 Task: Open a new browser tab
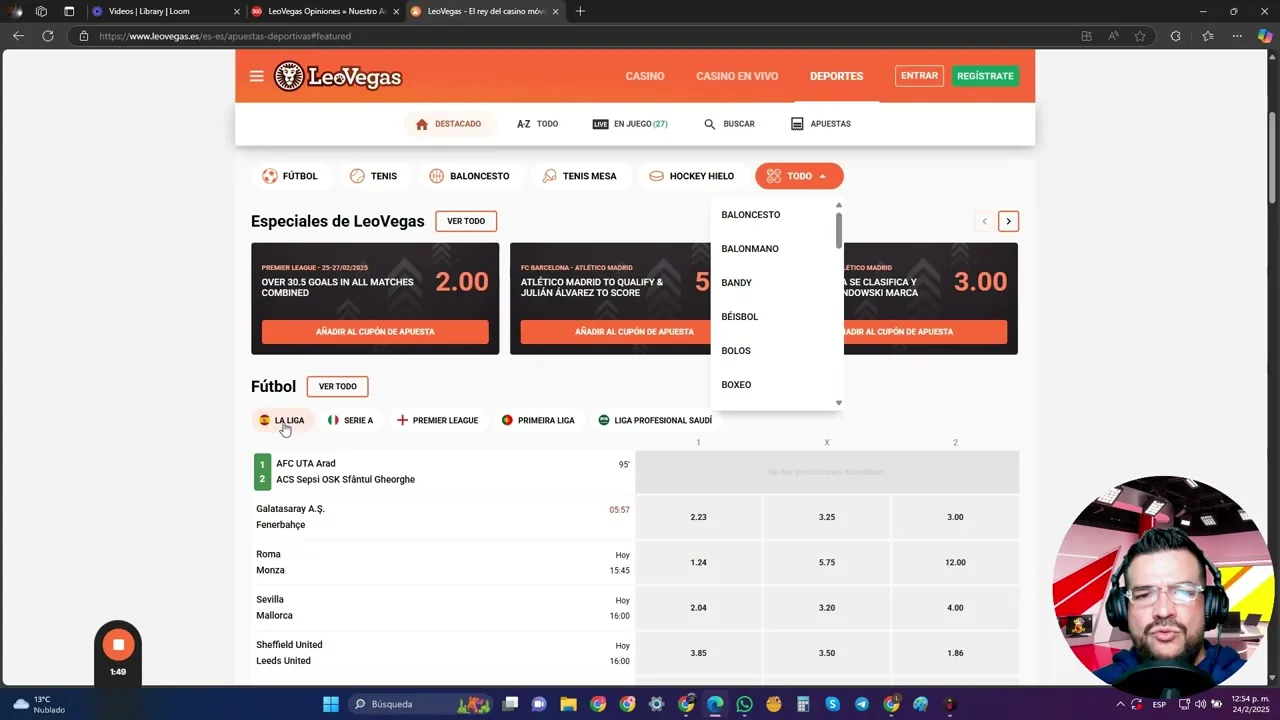[x=580, y=11]
